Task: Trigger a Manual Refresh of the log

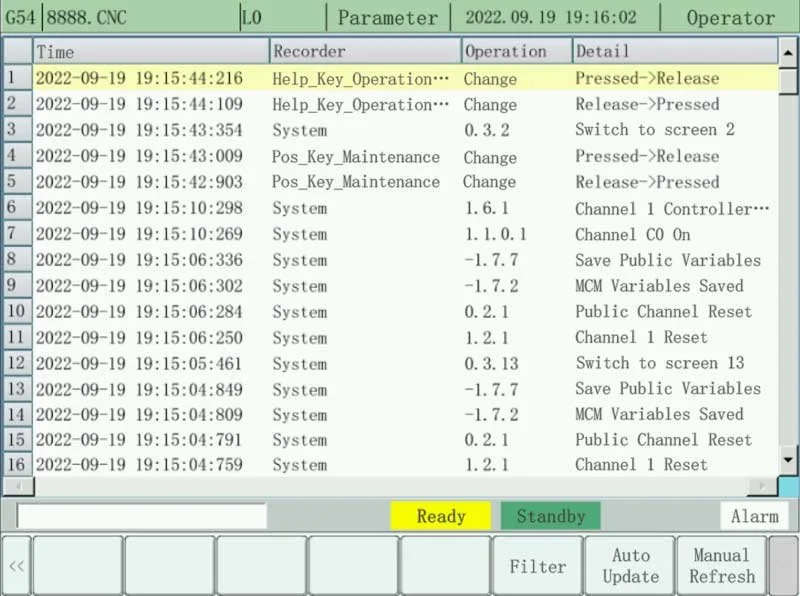Action: (x=722, y=565)
